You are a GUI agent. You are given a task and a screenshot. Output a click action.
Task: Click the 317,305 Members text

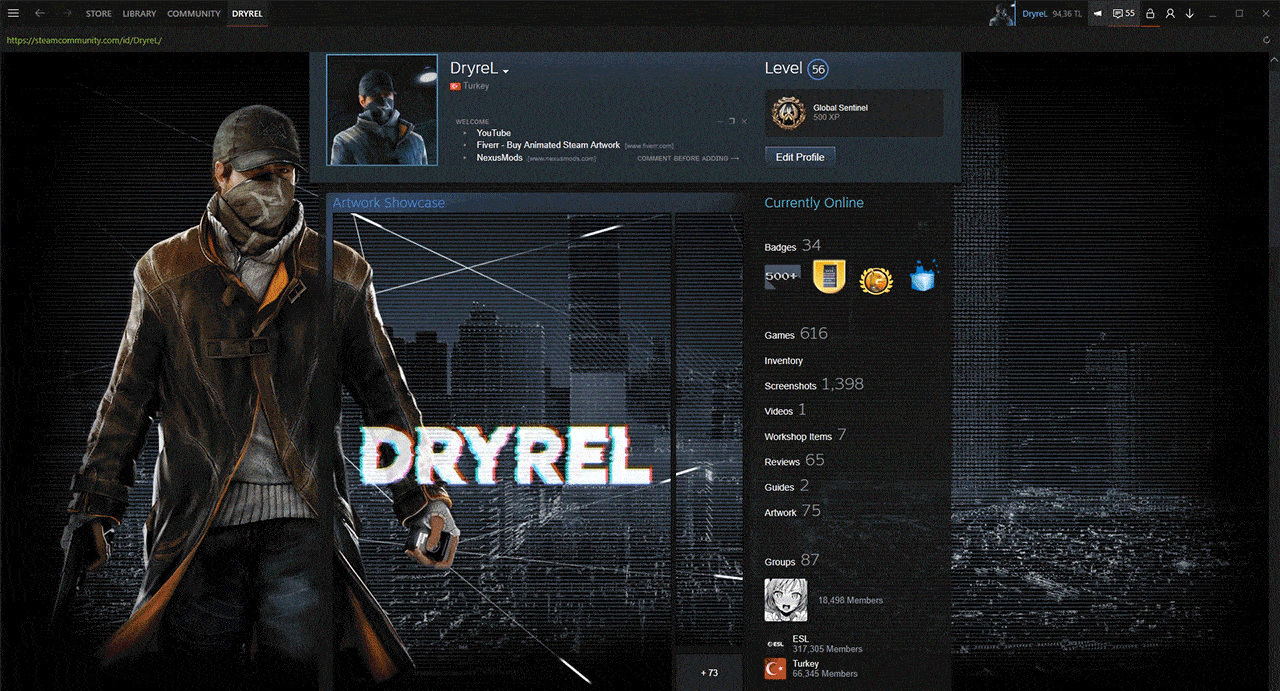(827, 649)
